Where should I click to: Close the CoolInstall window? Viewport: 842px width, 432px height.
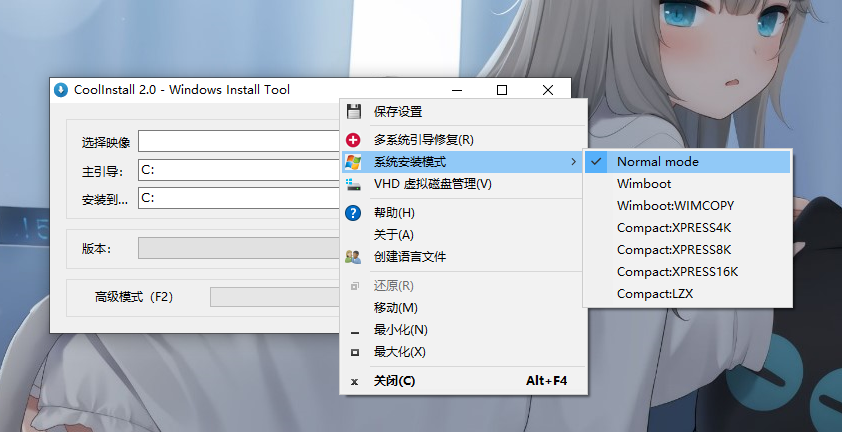point(548,90)
